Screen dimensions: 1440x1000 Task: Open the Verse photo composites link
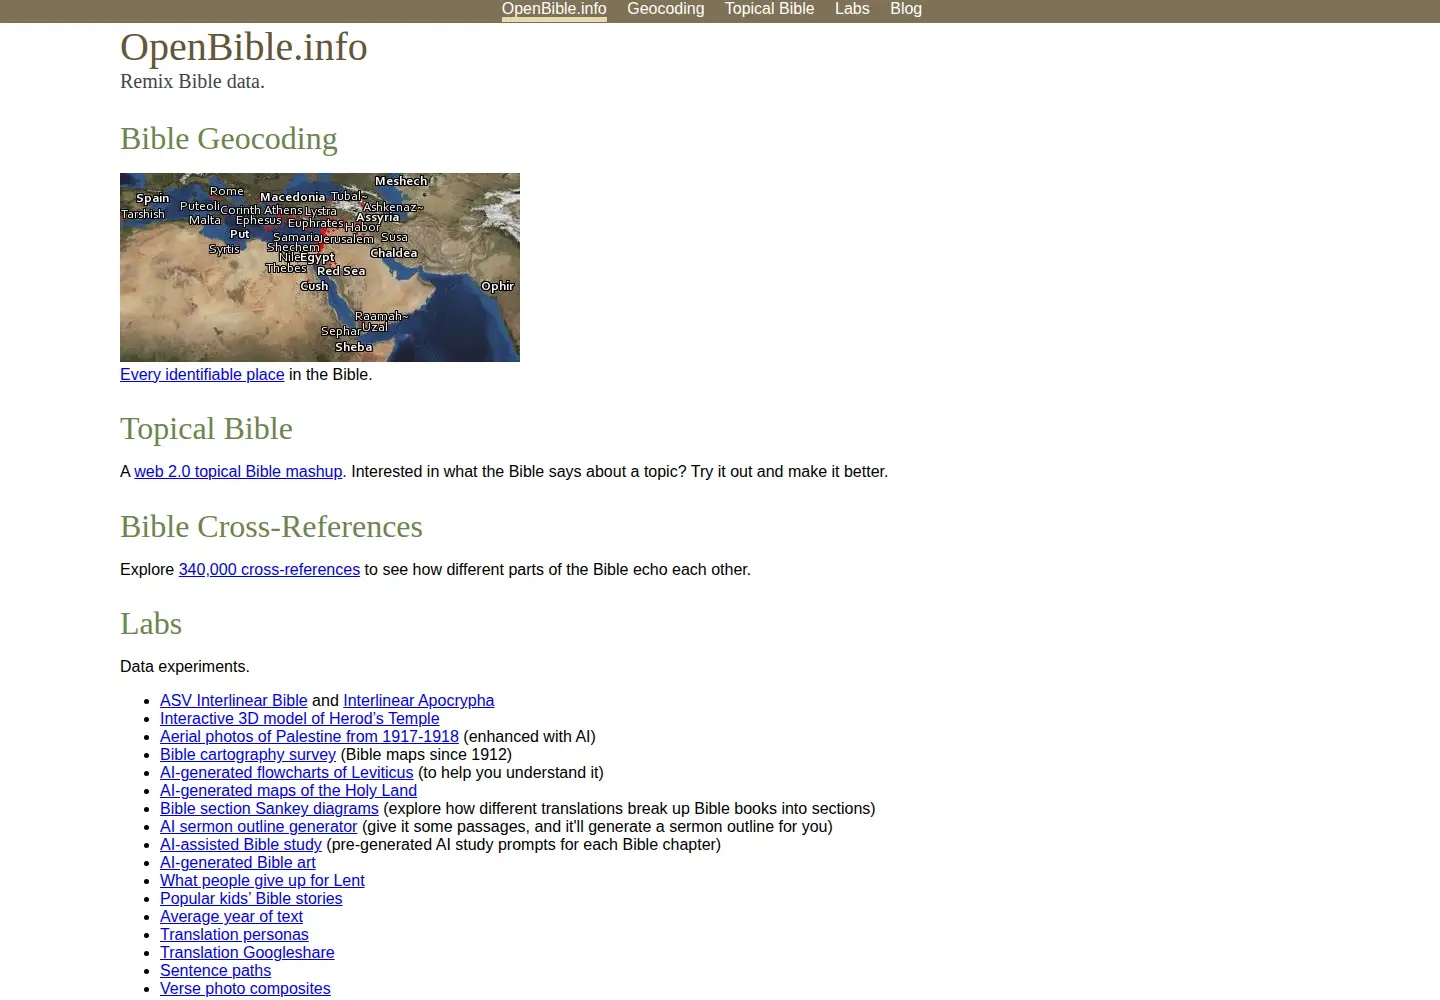pos(245,988)
